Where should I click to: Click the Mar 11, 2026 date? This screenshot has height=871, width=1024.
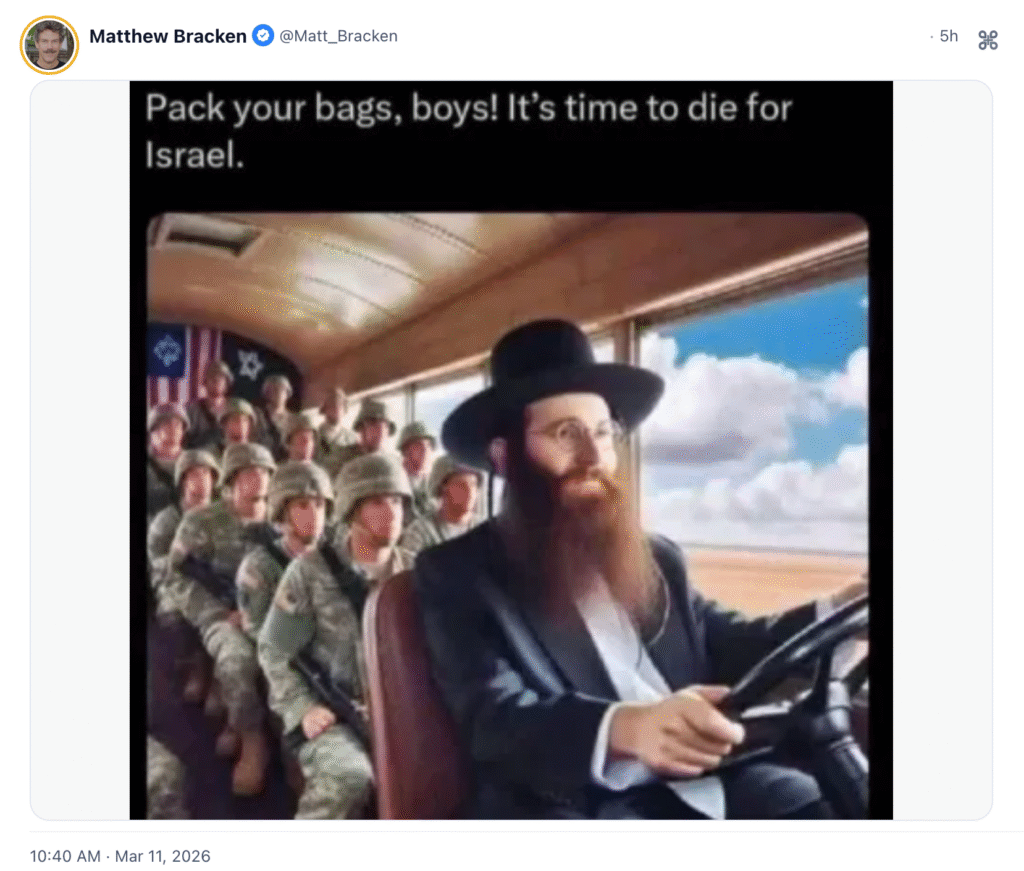pyautogui.click(x=163, y=856)
